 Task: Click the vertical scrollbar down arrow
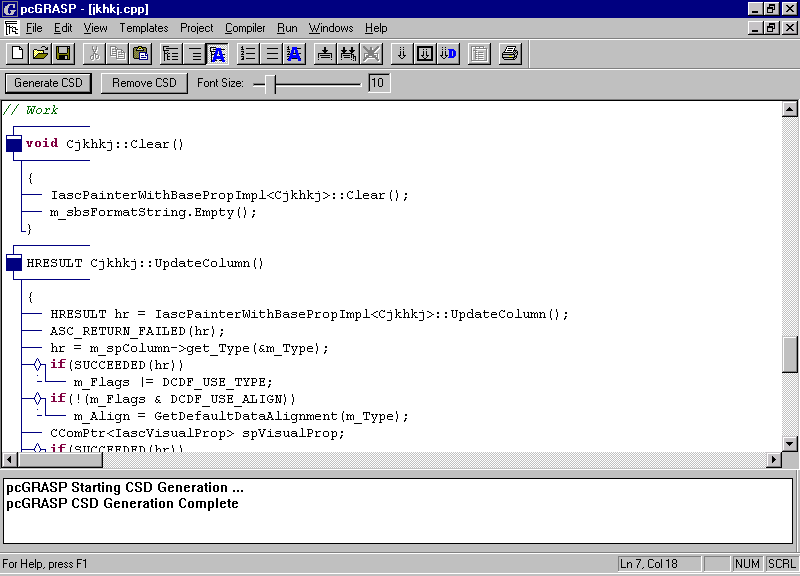click(x=789, y=442)
